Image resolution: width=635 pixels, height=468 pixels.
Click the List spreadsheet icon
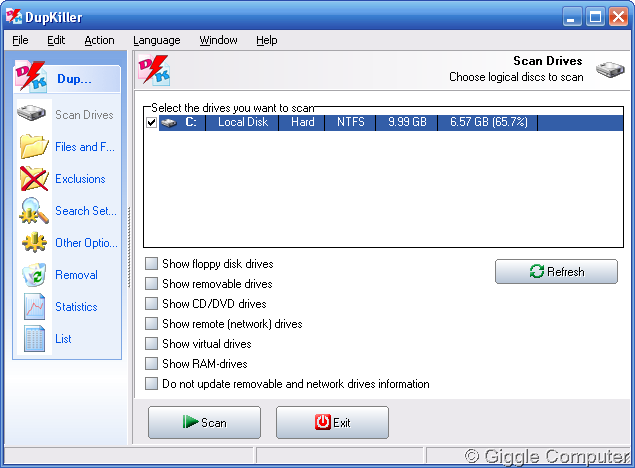pyautogui.click(x=34, y=338)
